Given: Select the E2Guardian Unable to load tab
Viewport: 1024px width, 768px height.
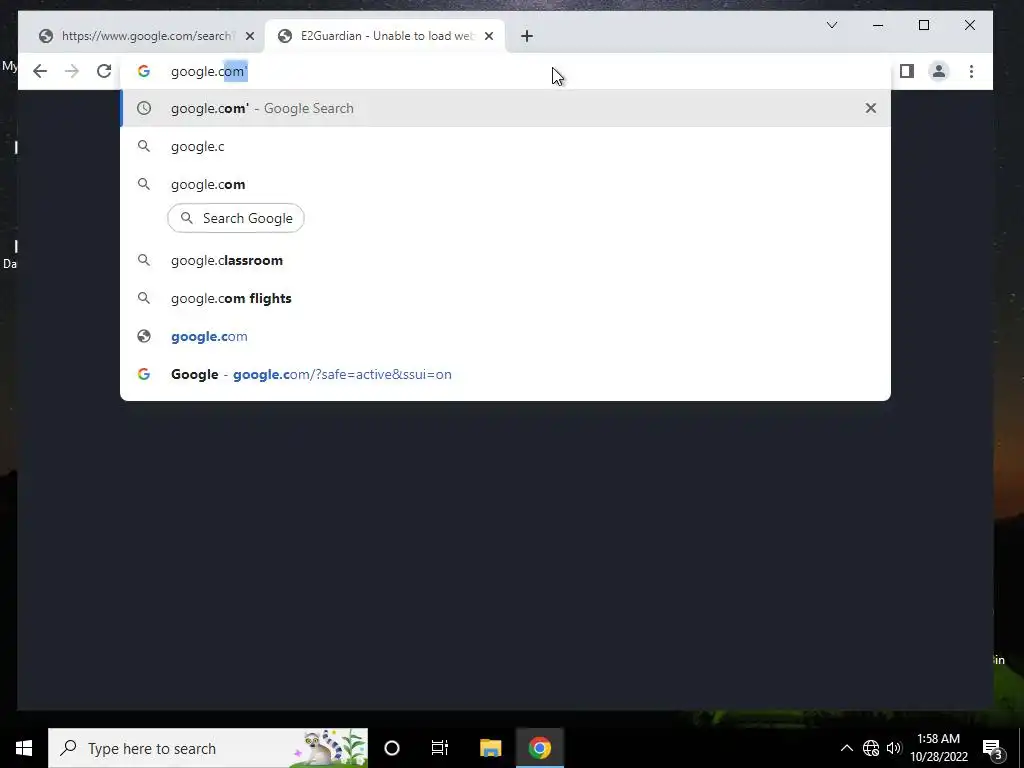Looking at the screenshot, I should coord(385,36).
